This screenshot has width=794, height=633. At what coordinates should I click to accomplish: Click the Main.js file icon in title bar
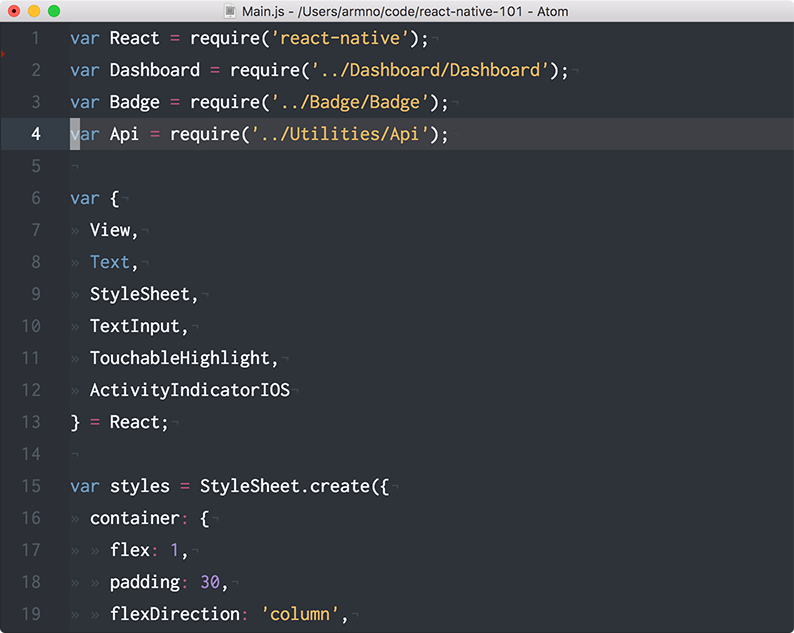coord(230,11)
